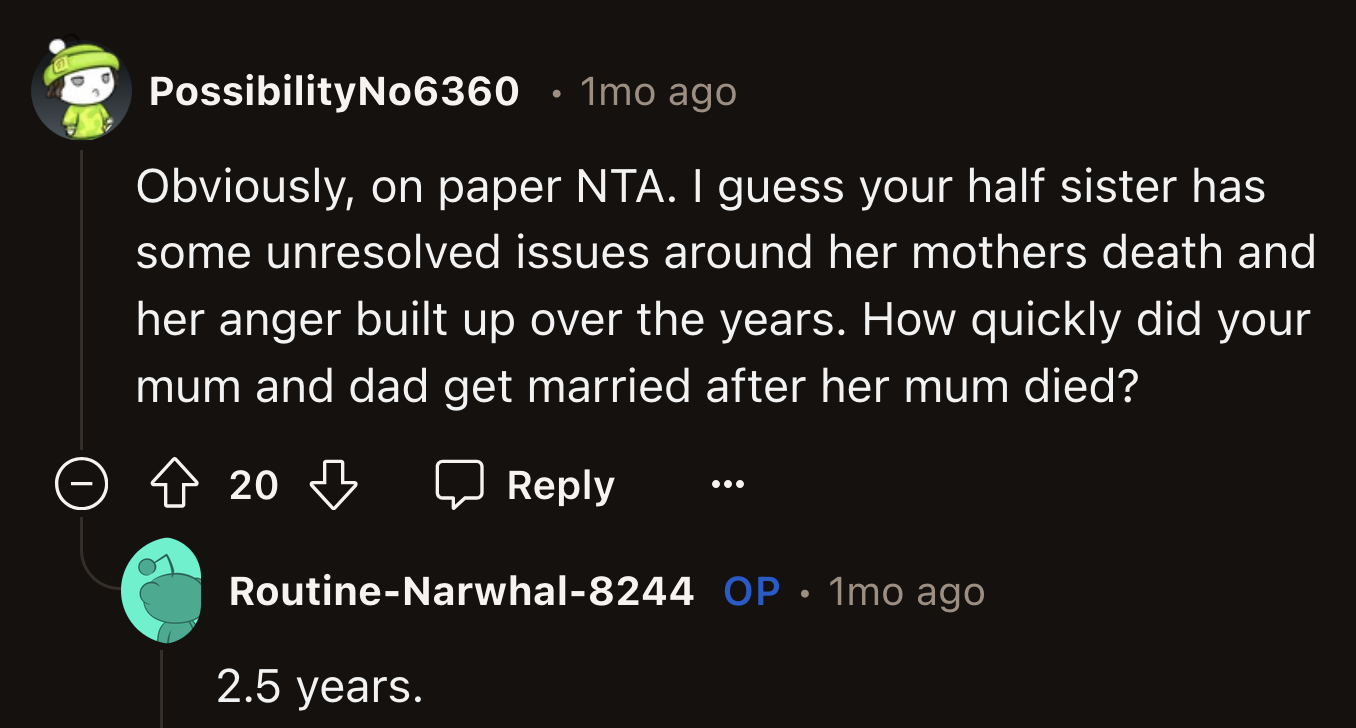The height and width of the screenshot is (728, 1356).
Task: Collapse PossibilityNo6360's comment thread
Action: 81,485
